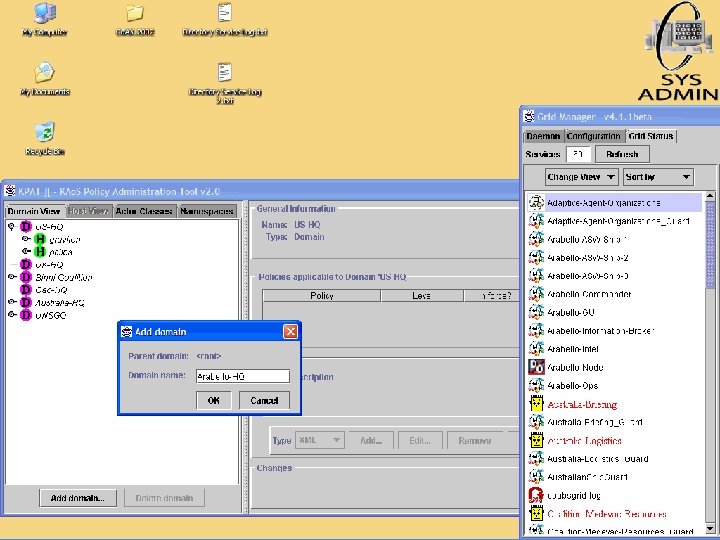This screenshot has height=540, width=720.
Task: Click the Policy column header
Action: tap(321, 296)
